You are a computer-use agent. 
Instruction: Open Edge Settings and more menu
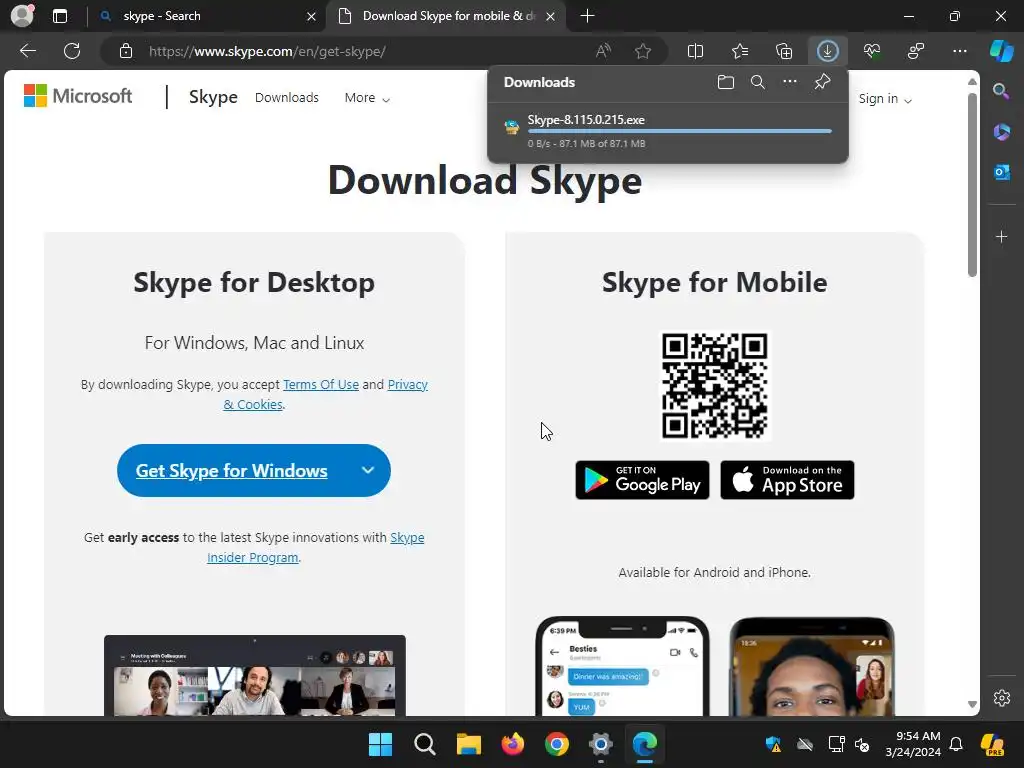pyautogui.click(x=960, y=51)
